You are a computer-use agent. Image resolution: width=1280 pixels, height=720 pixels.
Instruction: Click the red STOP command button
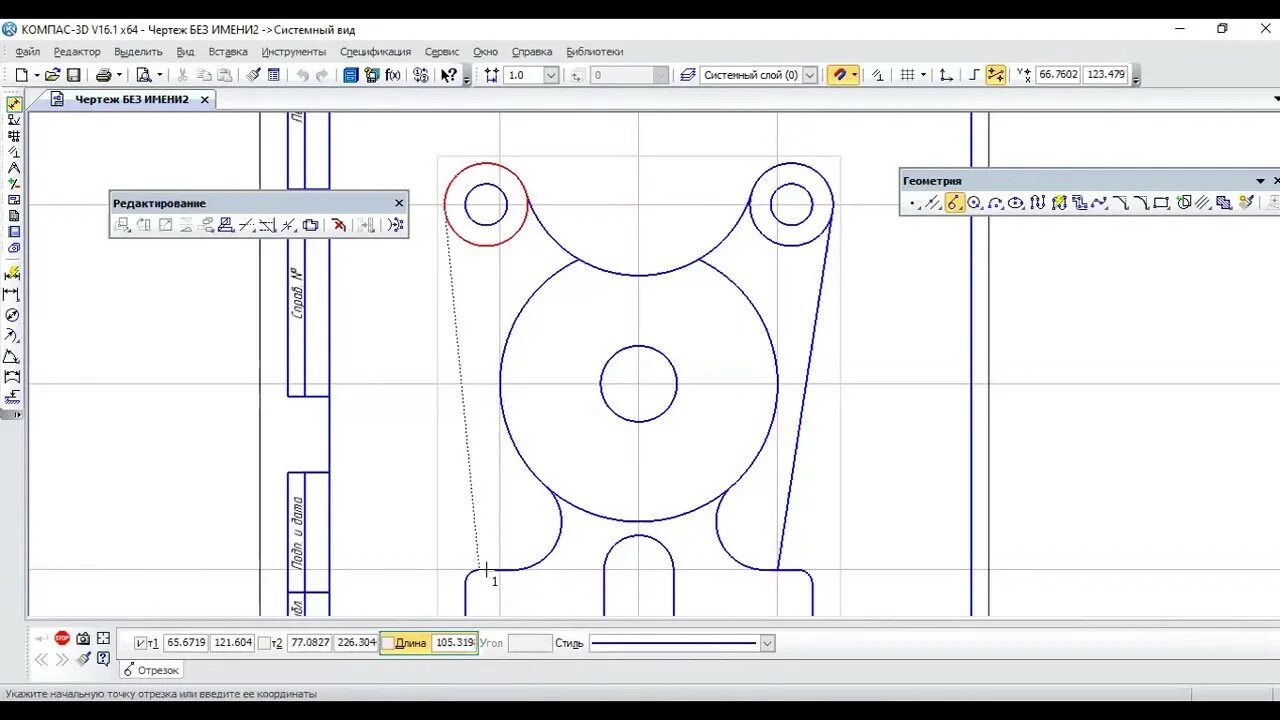62,638
